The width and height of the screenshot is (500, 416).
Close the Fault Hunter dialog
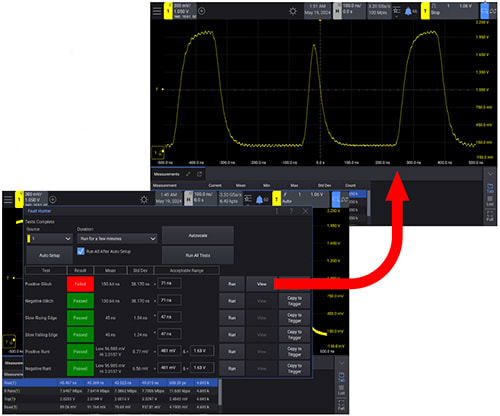click(305, 211)
